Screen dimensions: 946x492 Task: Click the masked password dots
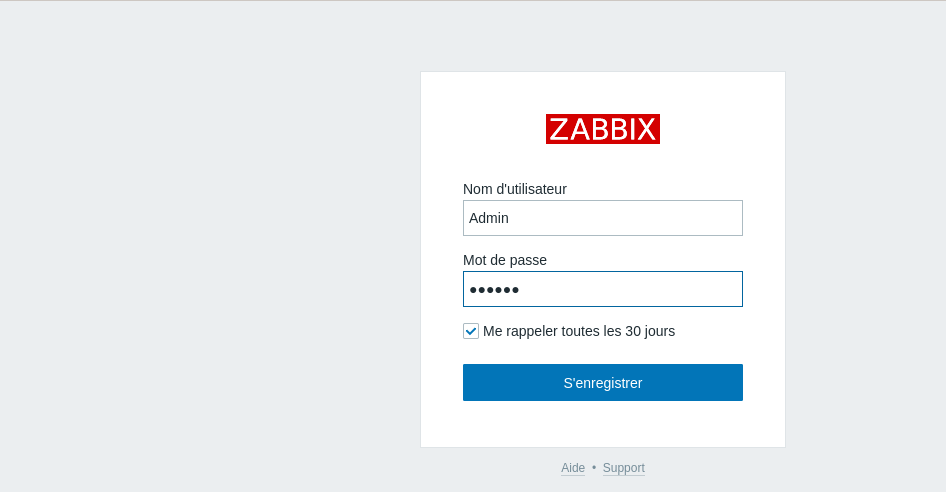(494, 290)
